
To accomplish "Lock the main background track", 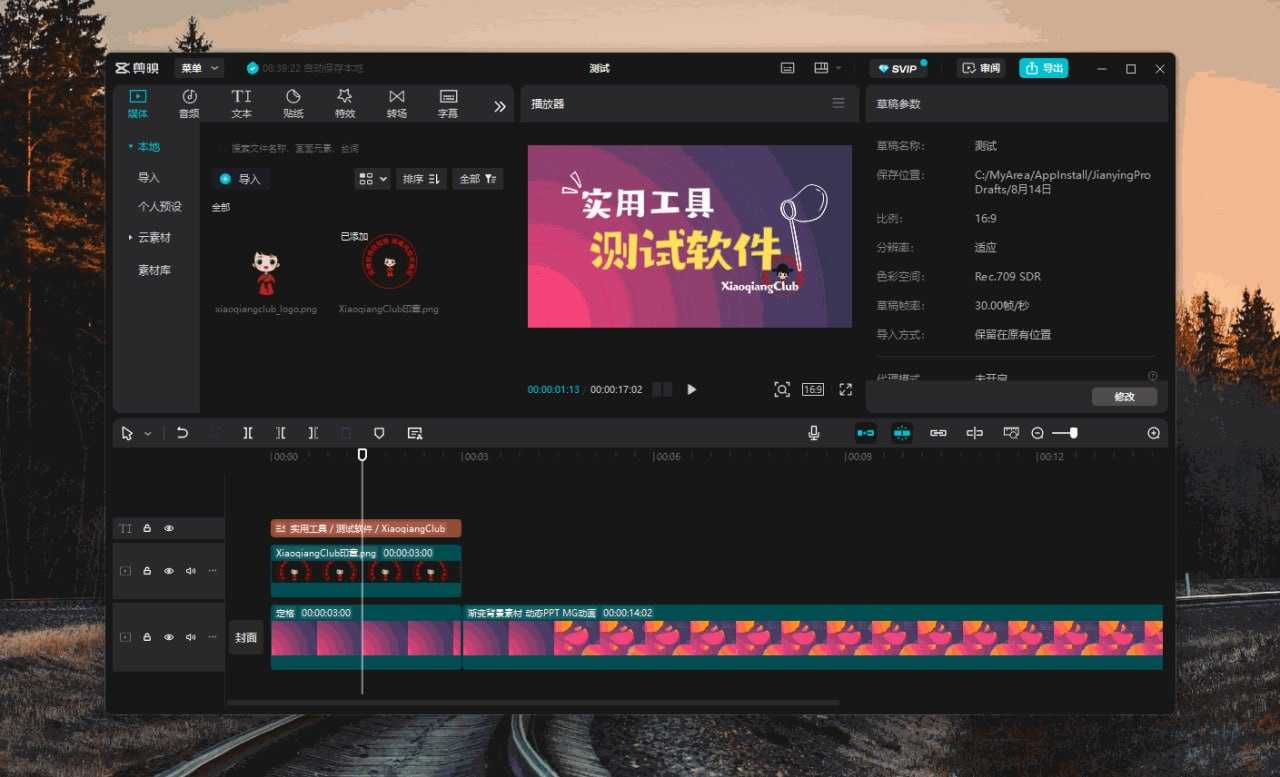I will 147,637.
